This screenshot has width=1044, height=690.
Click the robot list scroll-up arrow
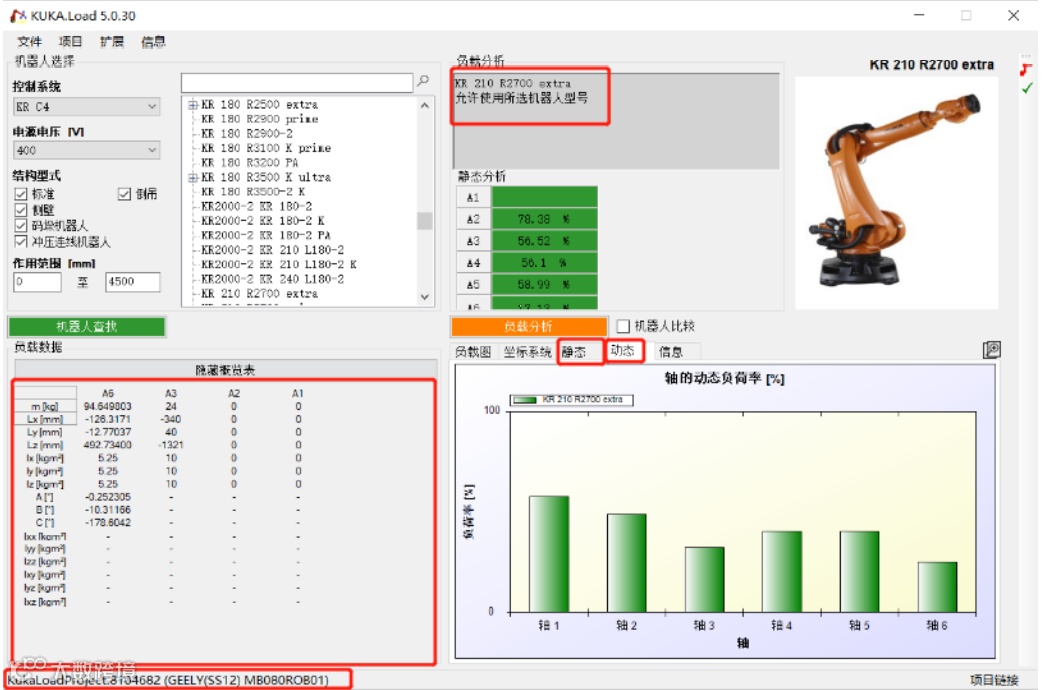(x=425, y=105)
